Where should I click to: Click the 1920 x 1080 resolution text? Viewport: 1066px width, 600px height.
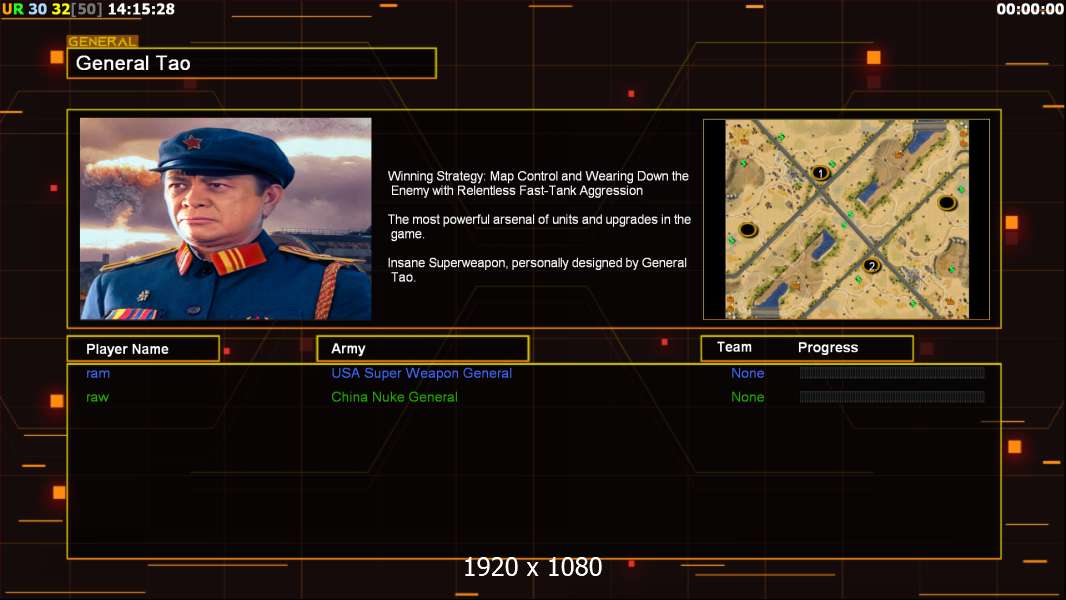[x=533, y=567]
